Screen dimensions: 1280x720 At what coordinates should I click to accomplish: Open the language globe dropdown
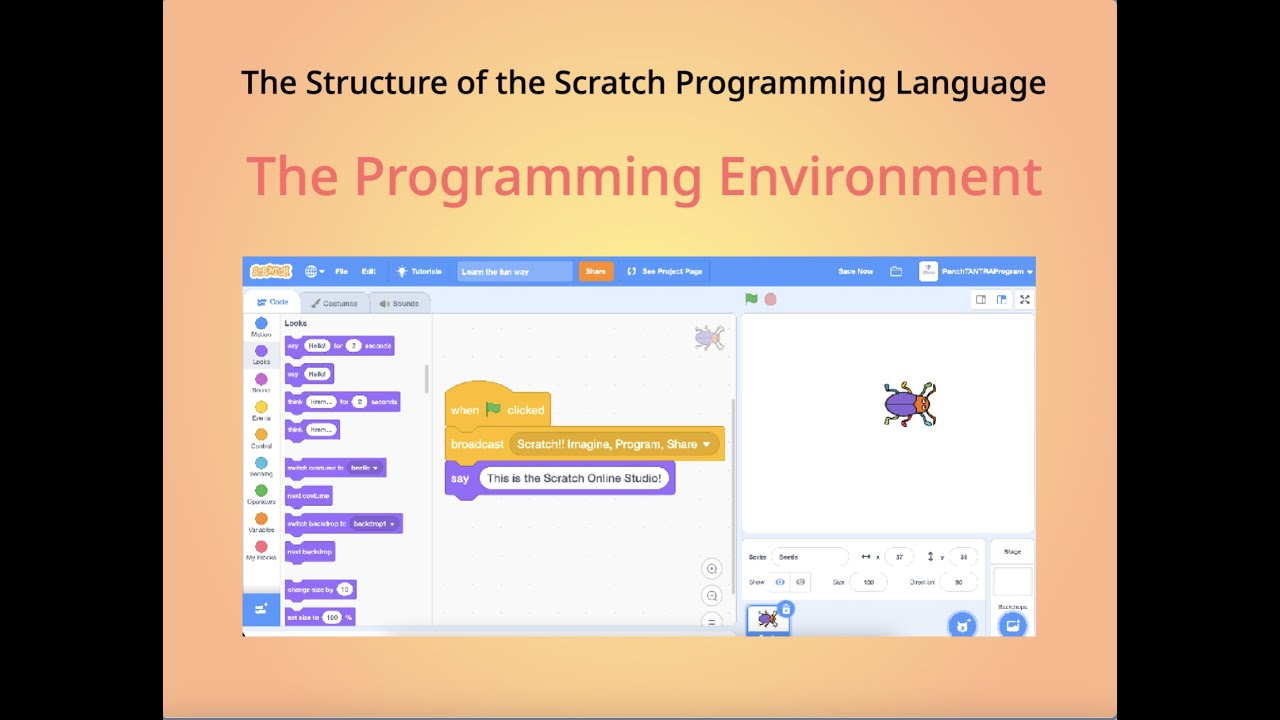point(314,271)
